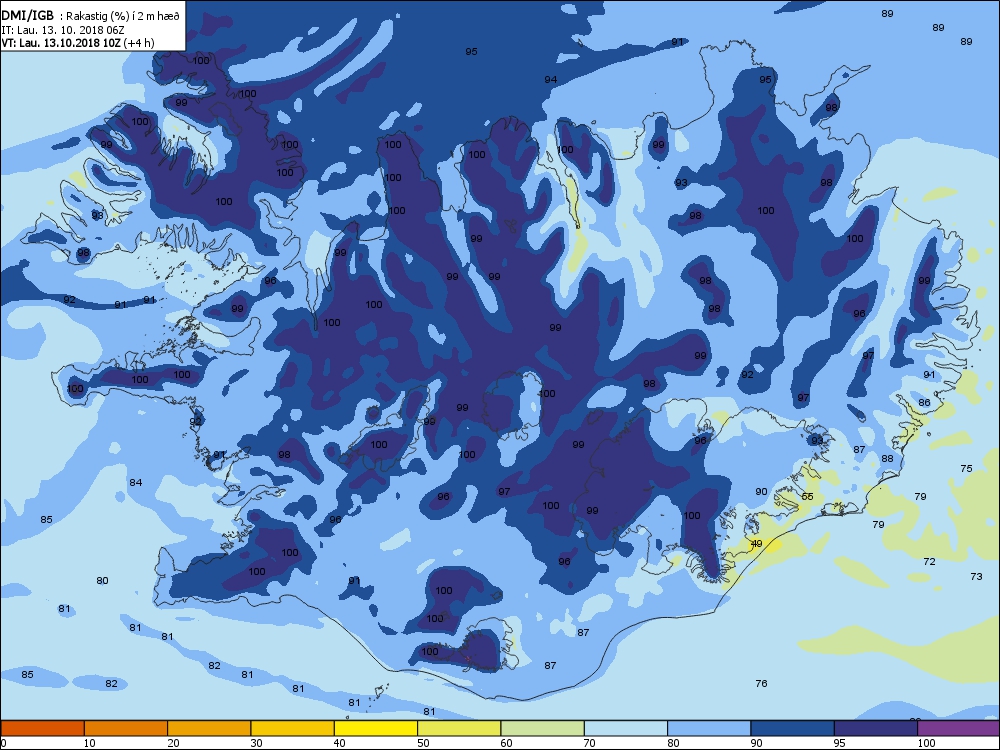Screen dimensions: 1000x750
Task: Click the '73' humidity value on the map
Action: 976,577
